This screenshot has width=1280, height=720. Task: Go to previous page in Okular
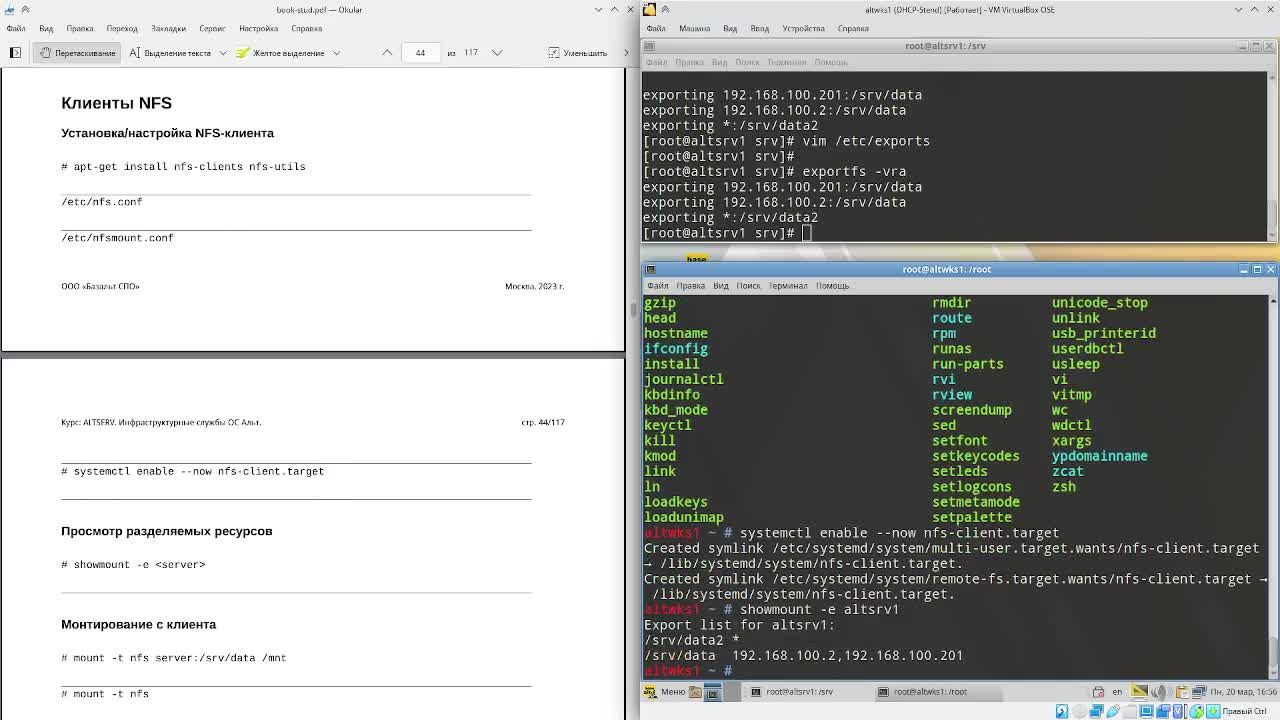[387, 52]
